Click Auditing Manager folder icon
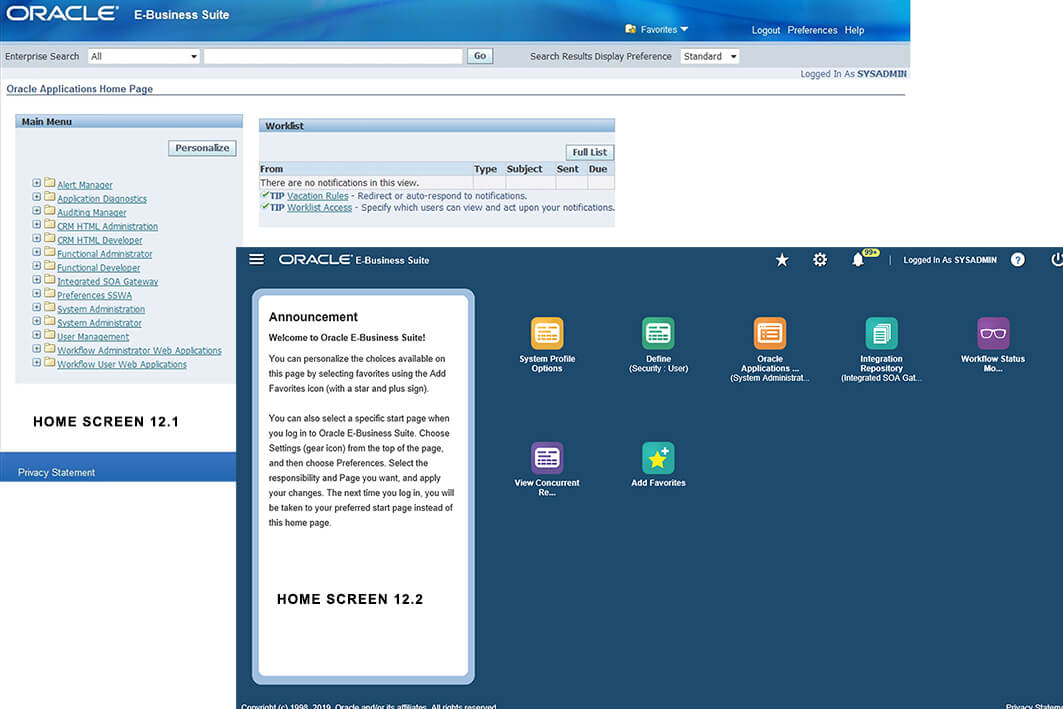 [49, 210]
